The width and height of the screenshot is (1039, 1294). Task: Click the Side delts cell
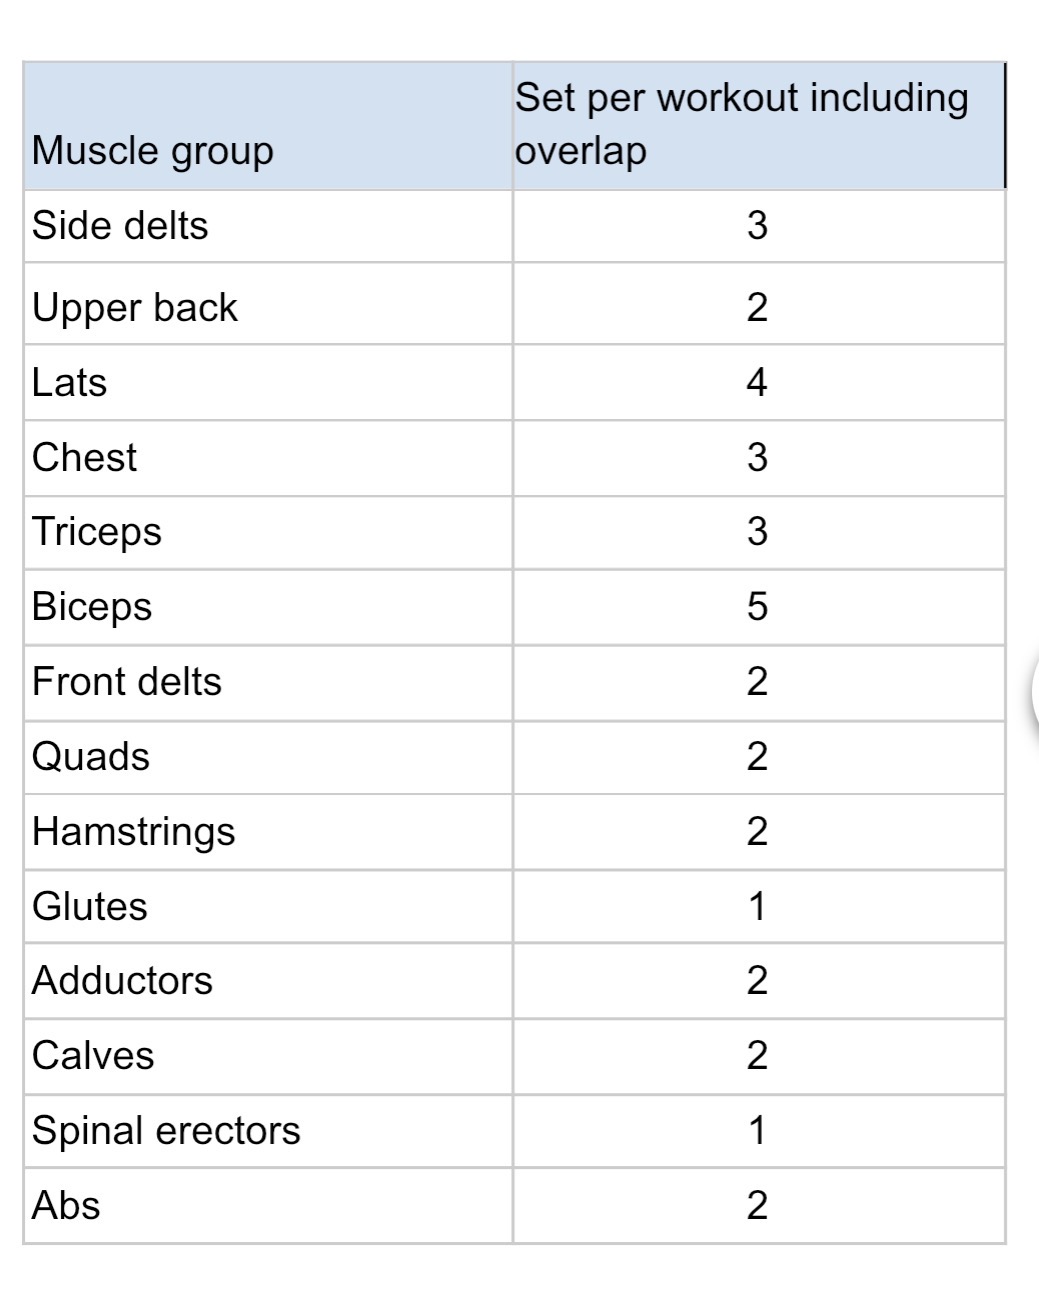[268, 226]
